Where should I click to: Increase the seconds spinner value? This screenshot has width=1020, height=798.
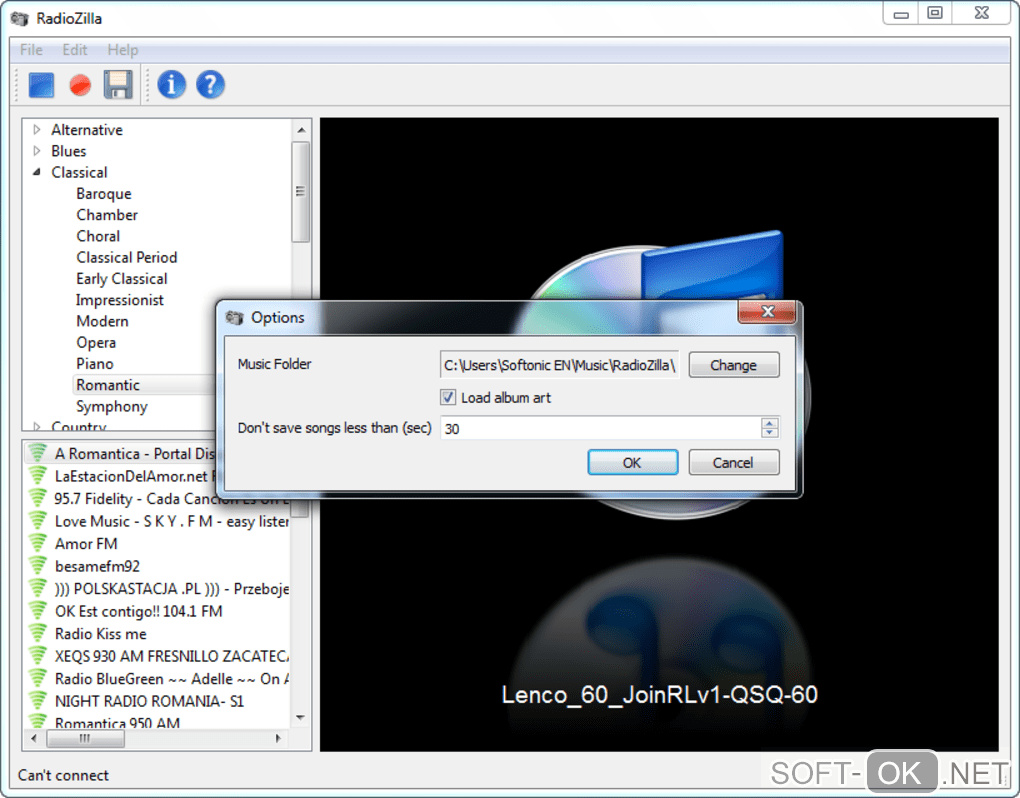(770, 423)
